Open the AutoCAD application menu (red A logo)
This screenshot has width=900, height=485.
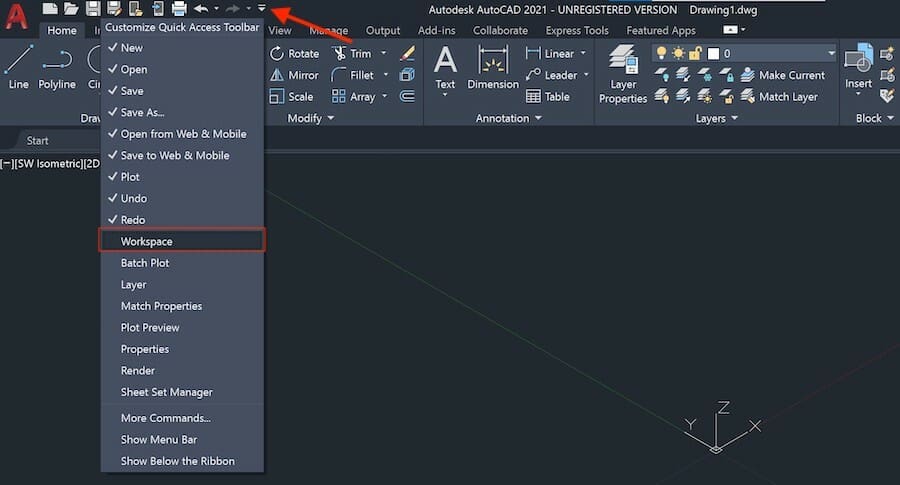(16, 16)
